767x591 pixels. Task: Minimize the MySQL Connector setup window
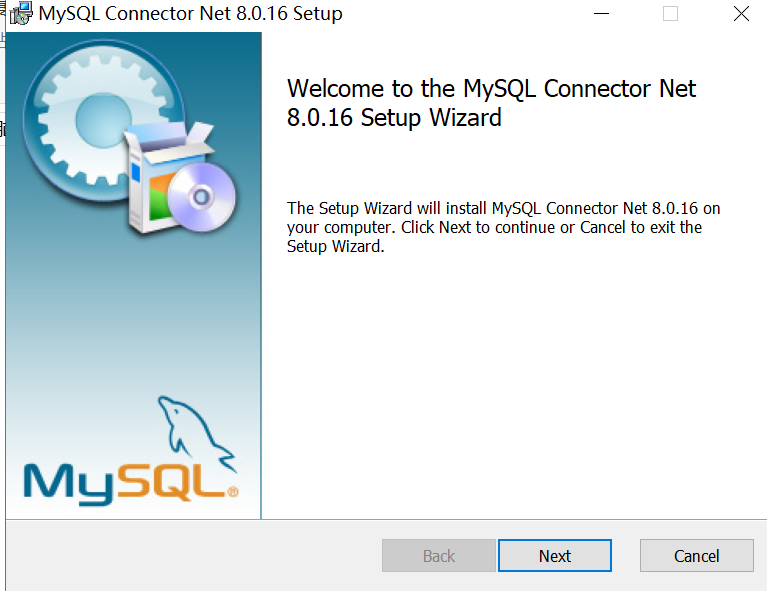(601, 13)
